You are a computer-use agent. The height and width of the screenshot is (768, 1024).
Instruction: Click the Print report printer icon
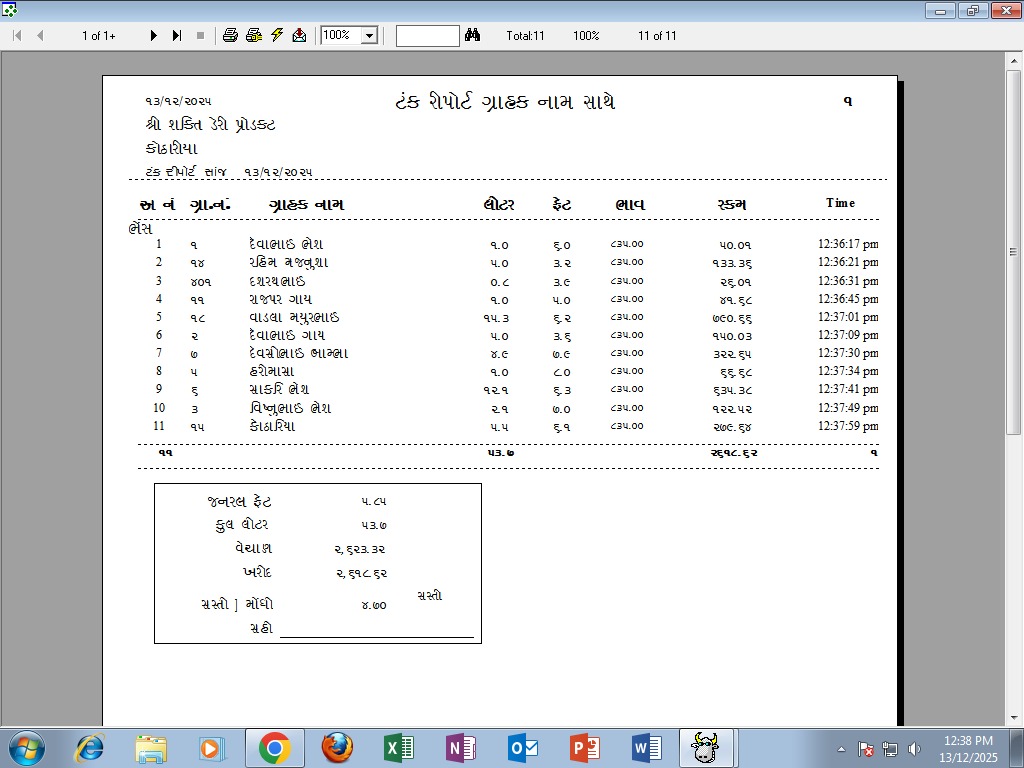[230, 35]
